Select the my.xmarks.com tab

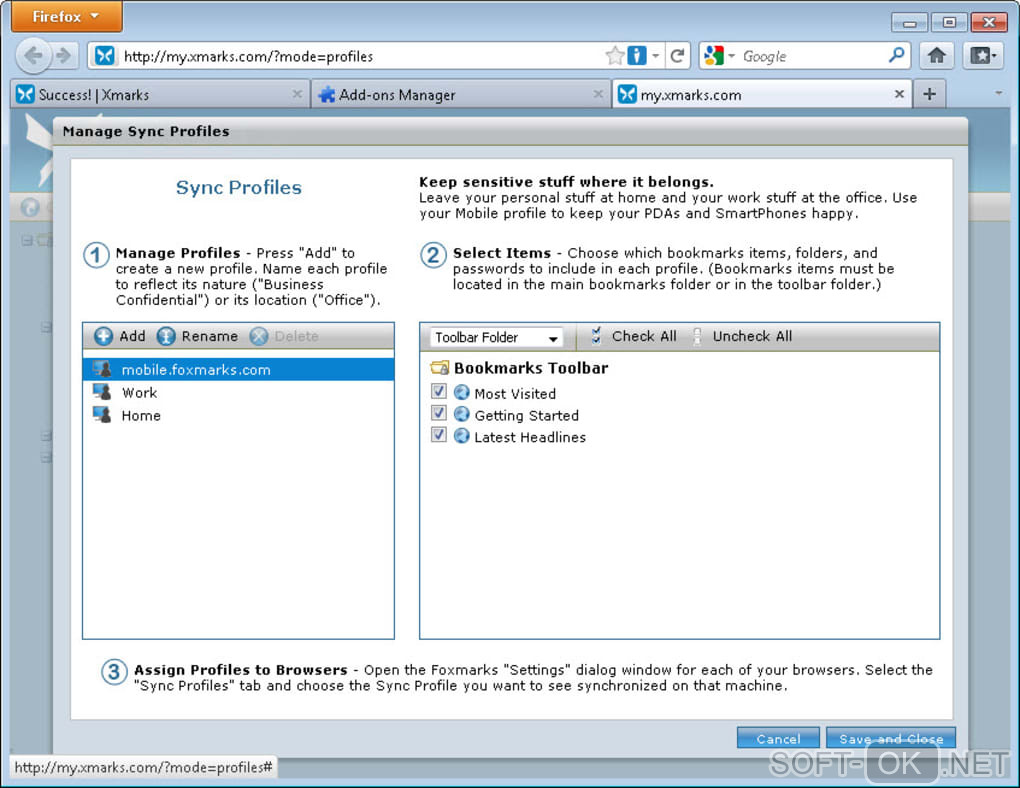pos(762,95)
